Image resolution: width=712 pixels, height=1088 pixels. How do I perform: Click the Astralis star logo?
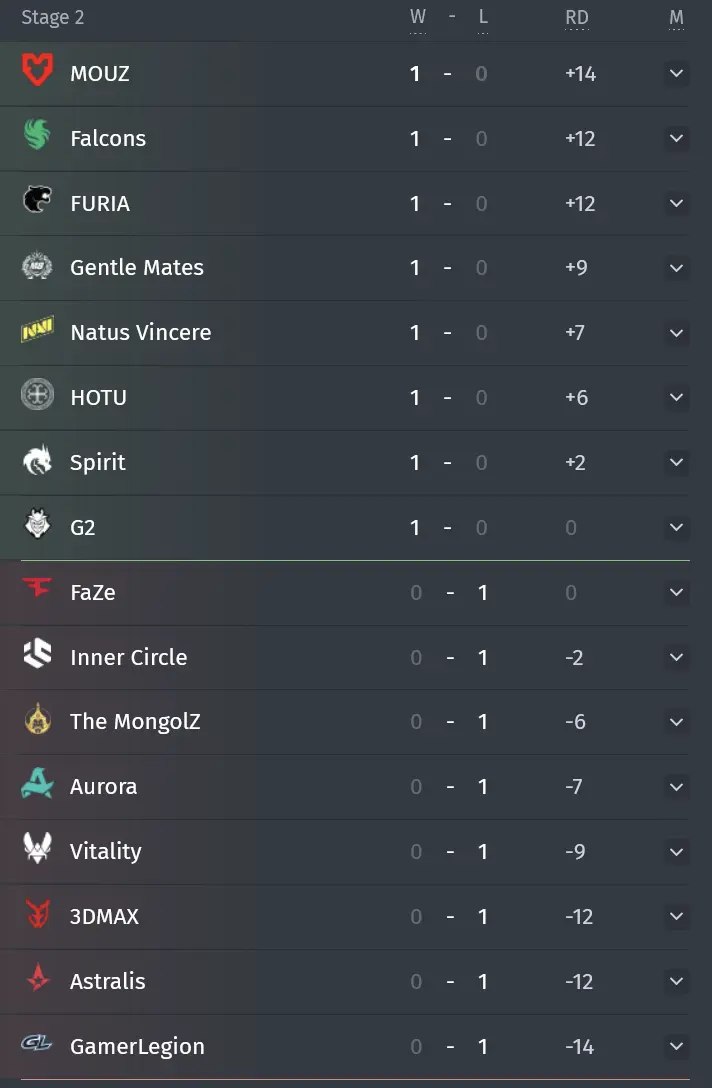(x=37, y=981)
